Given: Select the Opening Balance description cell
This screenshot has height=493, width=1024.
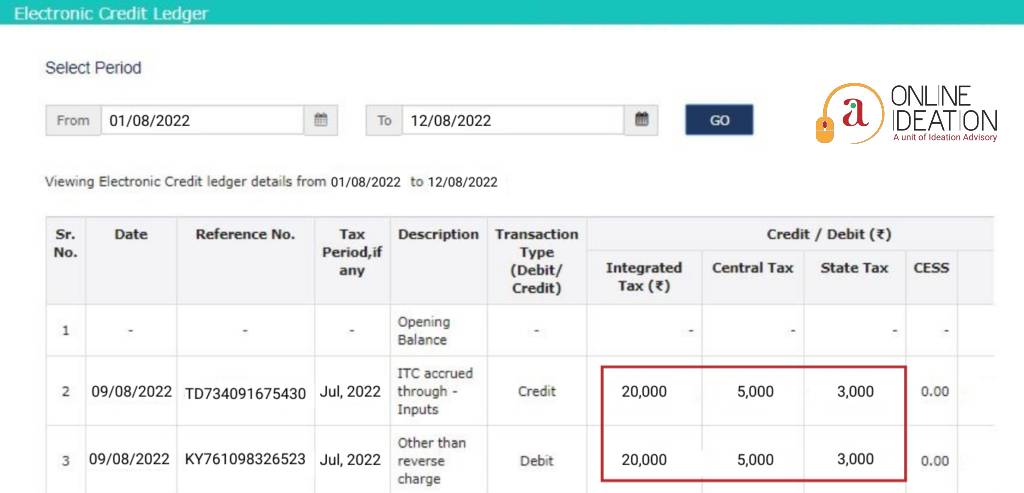Looking at the screenshot, I should point(424,331).
